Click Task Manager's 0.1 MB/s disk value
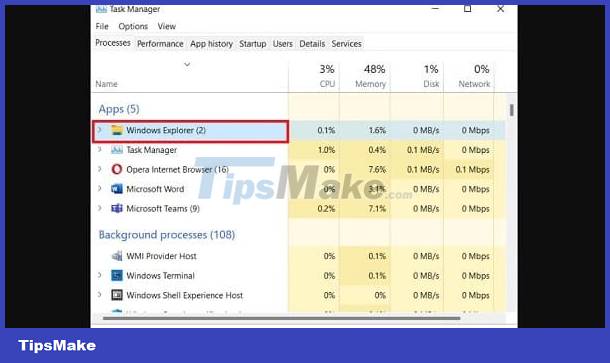The height and width of the screenshot is (363, 610). tap(423, 150)
